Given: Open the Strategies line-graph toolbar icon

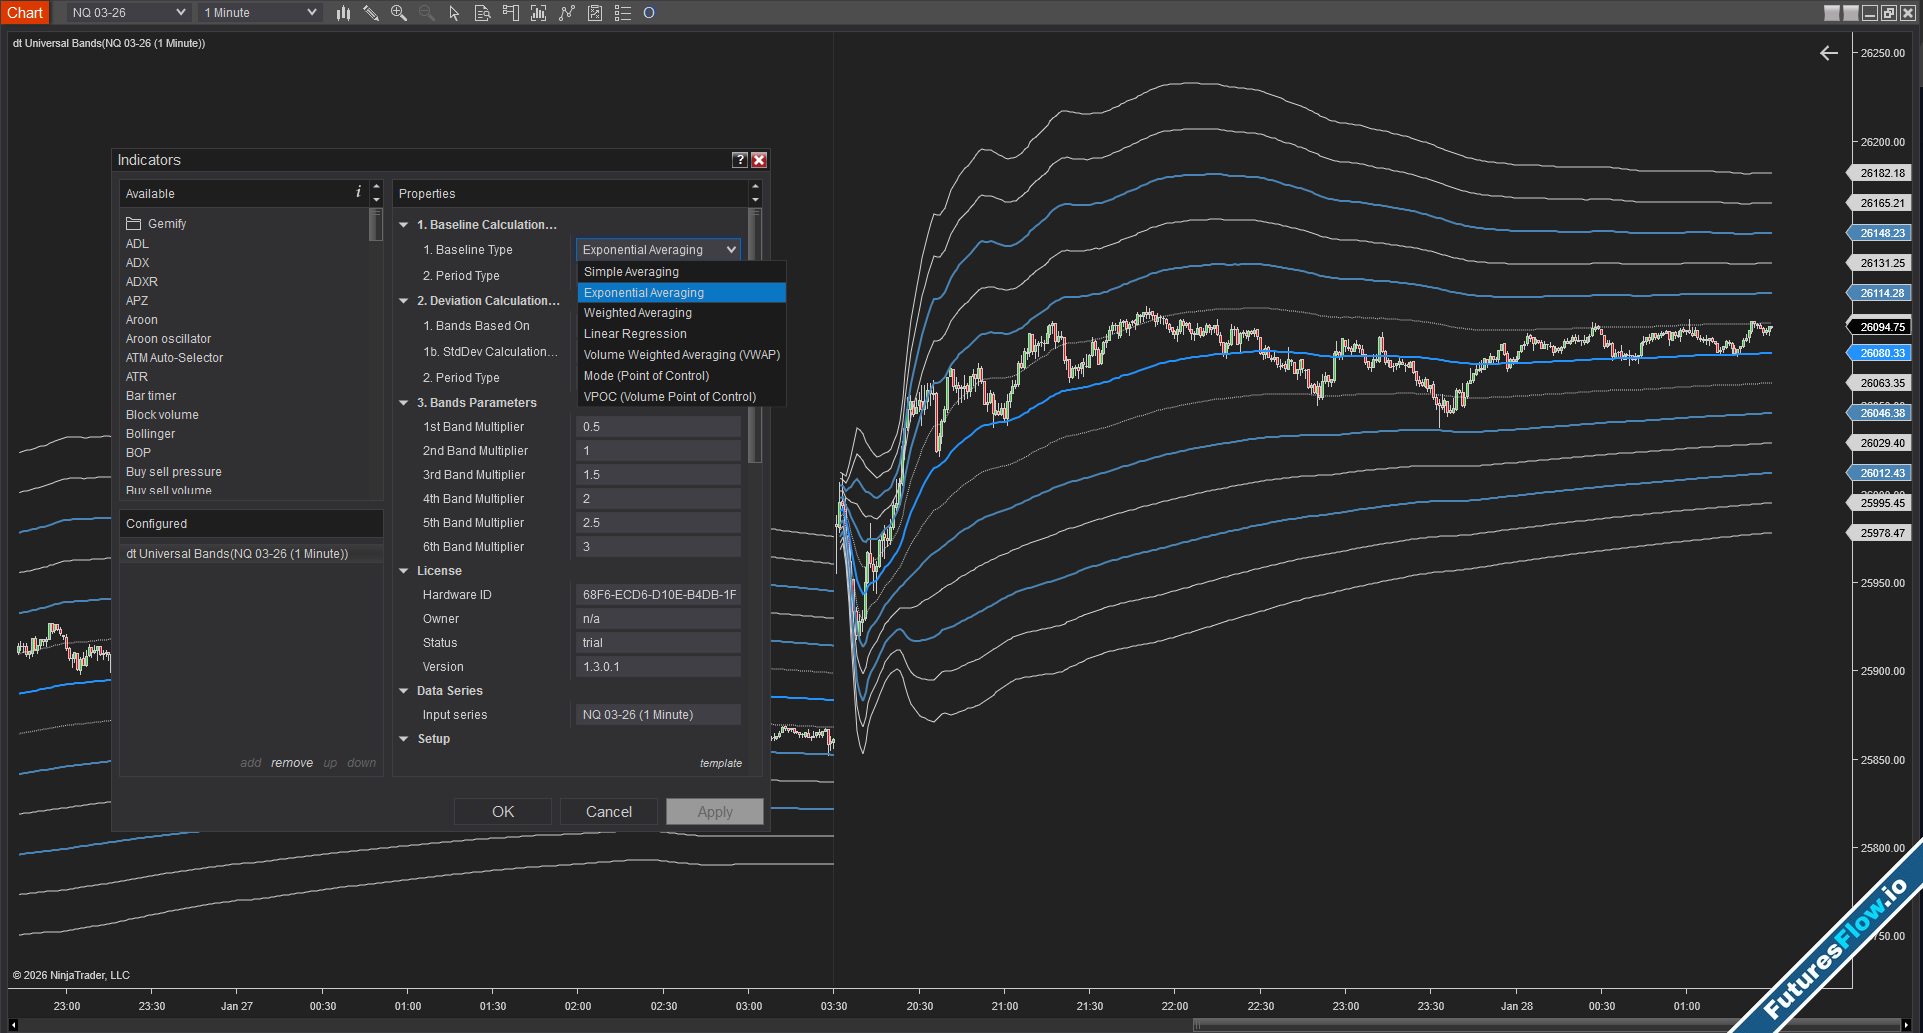Looking at the screenshot, I should [x=567, y=13].
